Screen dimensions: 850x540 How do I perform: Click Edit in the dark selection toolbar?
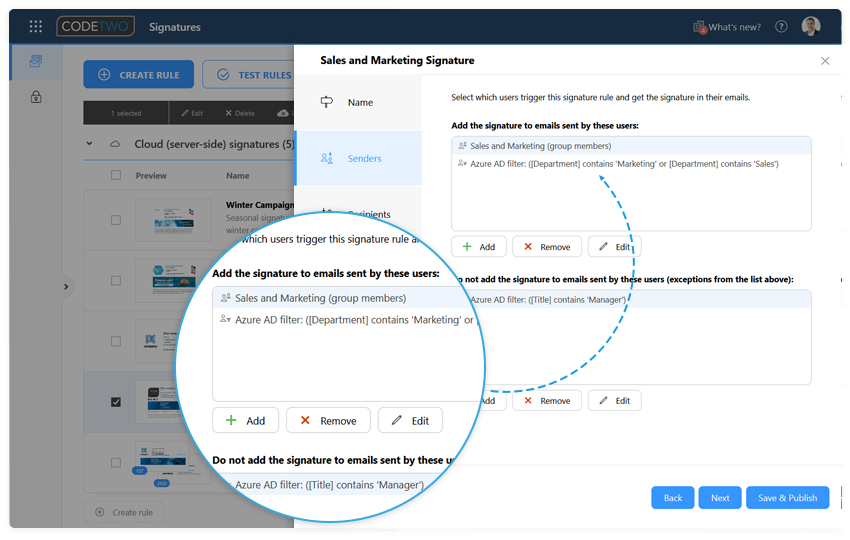click(192, 114)
